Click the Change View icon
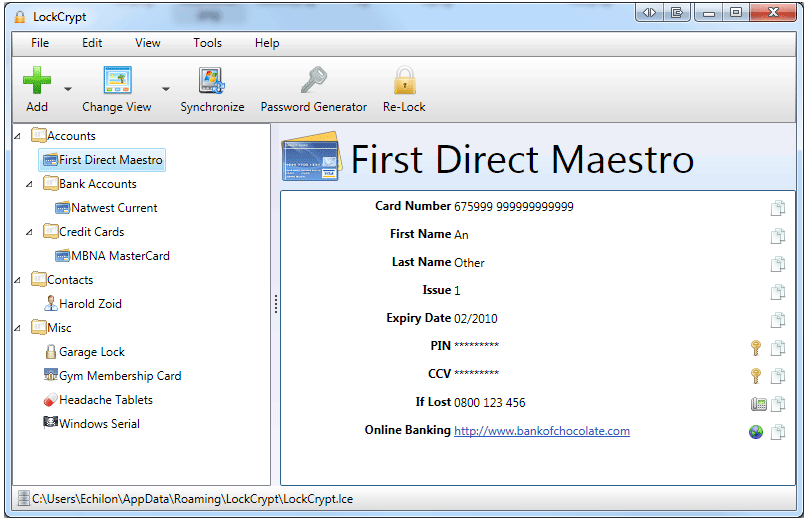The width and height of the screenshot is (806, 519). click(117, 80)
